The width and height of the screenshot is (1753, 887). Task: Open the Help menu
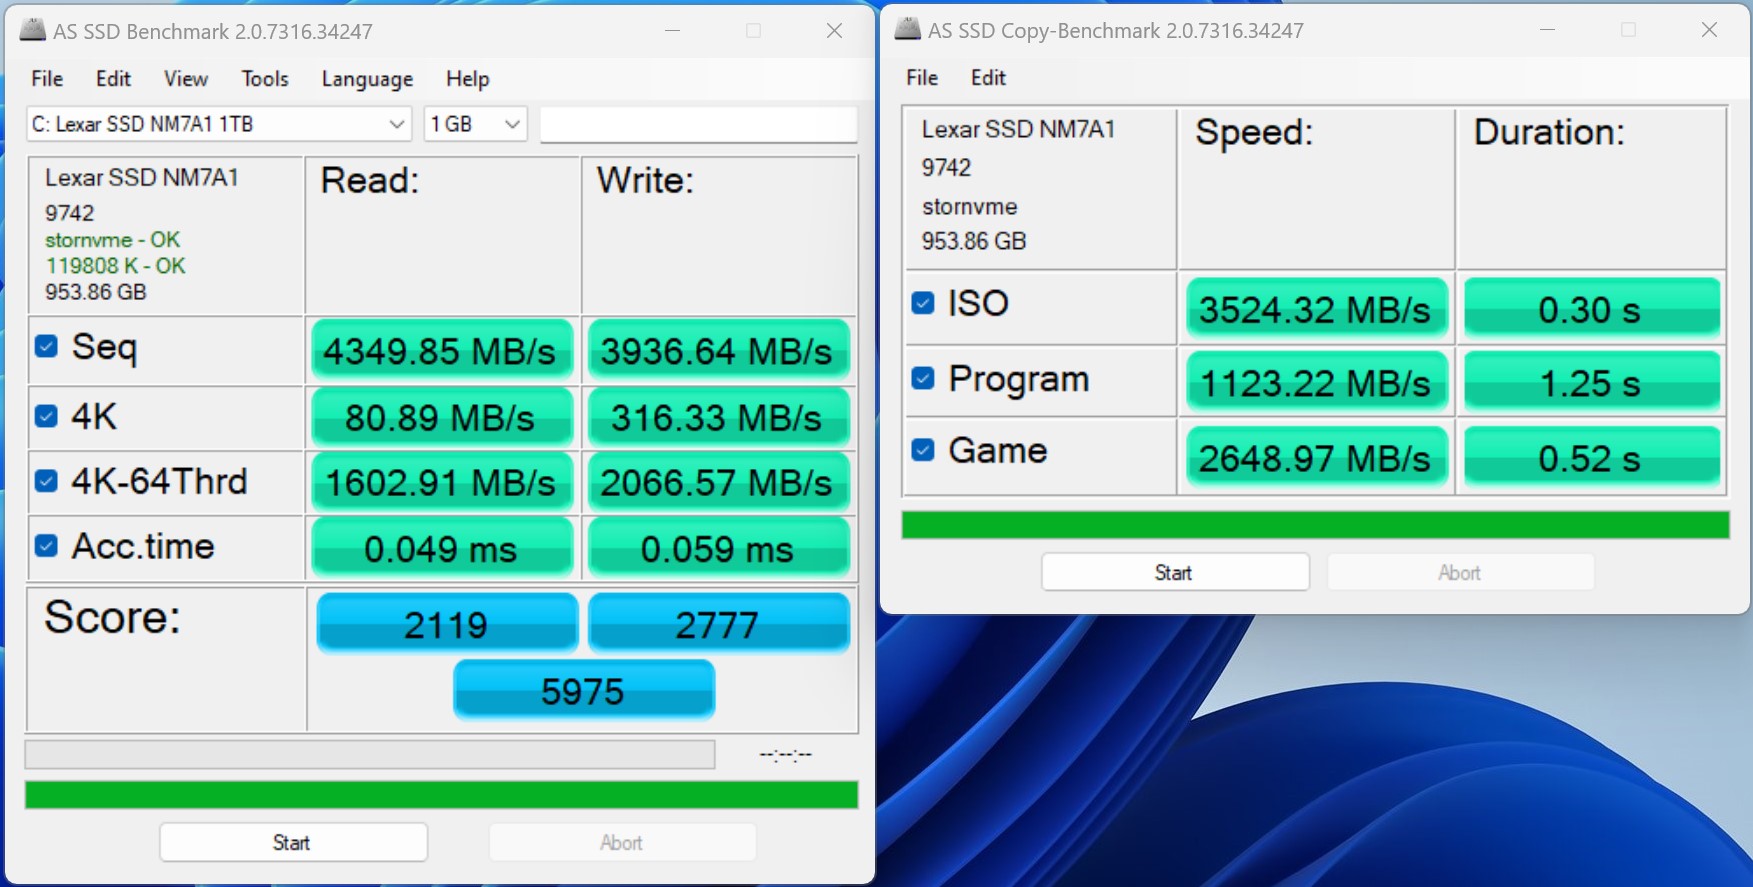coord(467,79)
